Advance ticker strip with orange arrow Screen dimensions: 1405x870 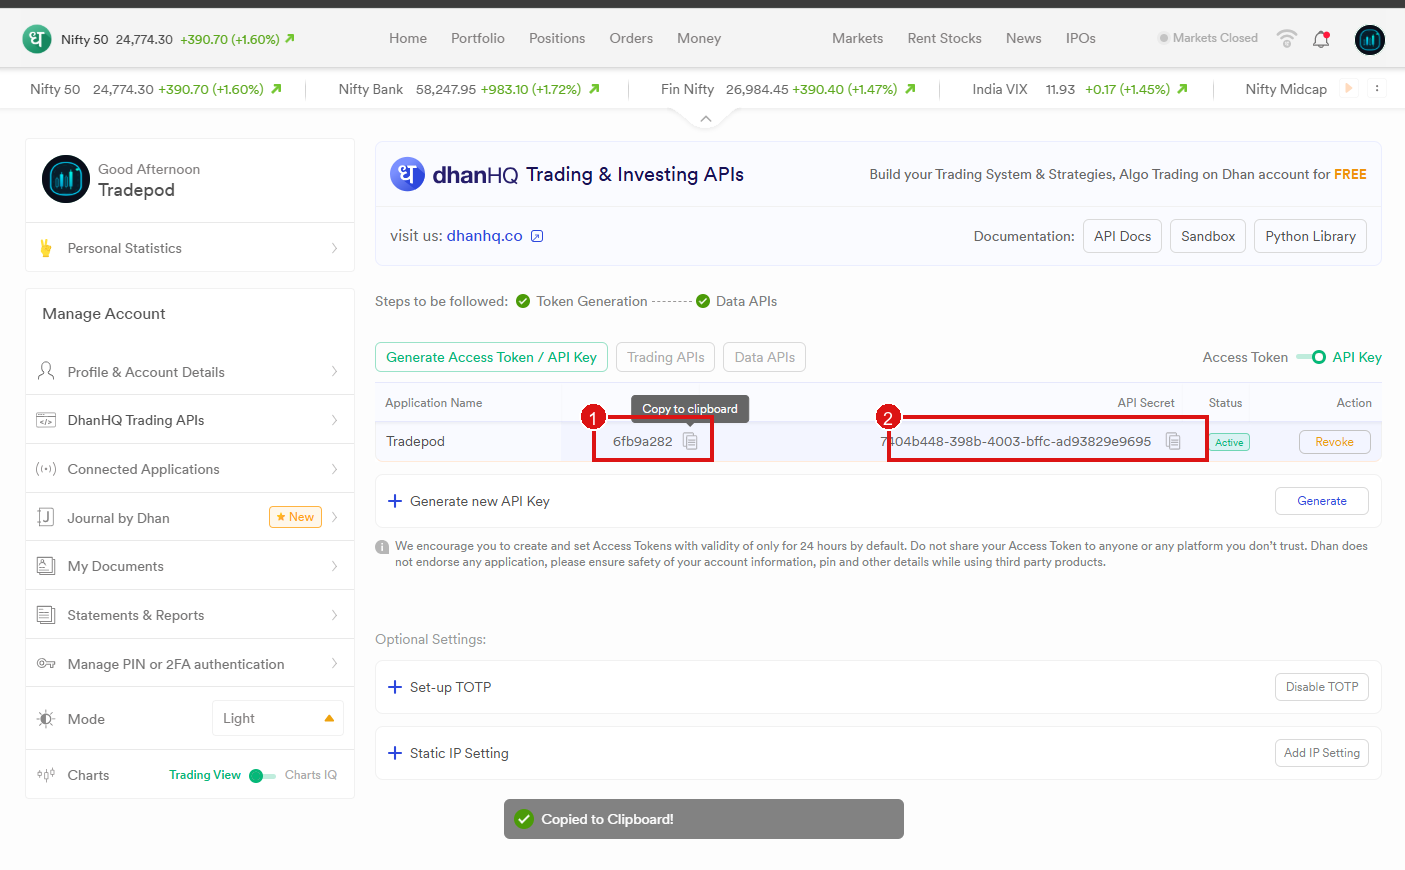point(1348,88)
